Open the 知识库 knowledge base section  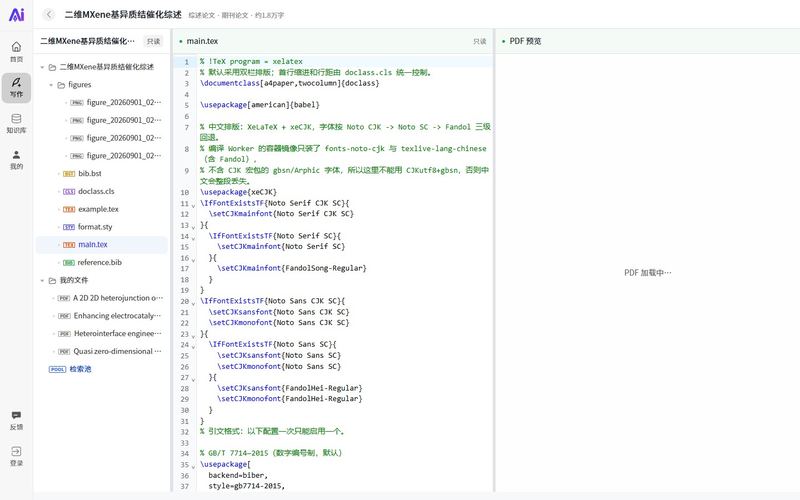pyautogui.click(x=16, y=123)
